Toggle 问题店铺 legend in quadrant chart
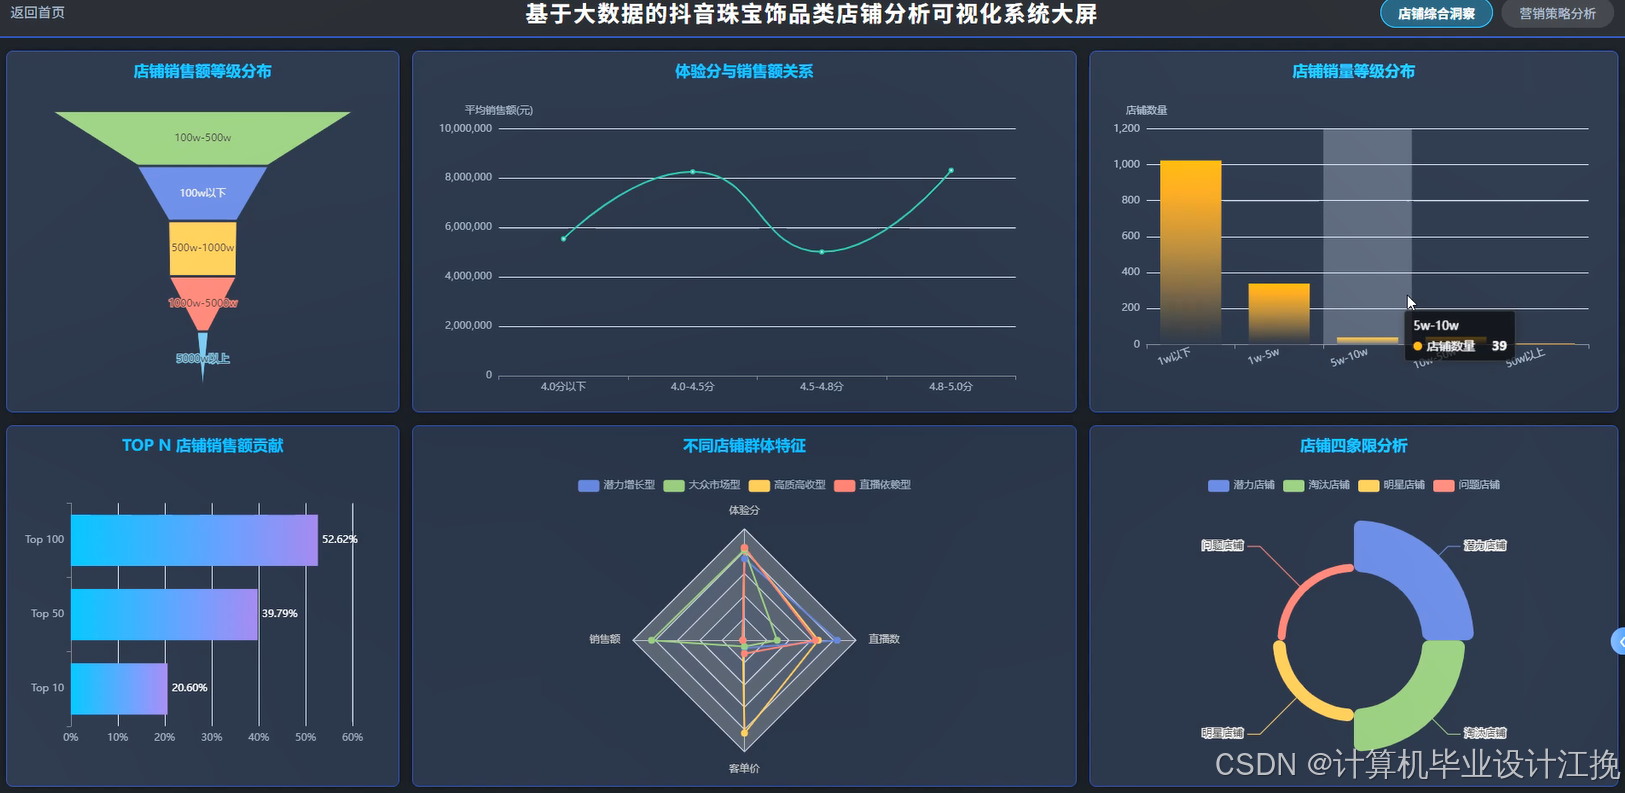 coord(1466,485)
